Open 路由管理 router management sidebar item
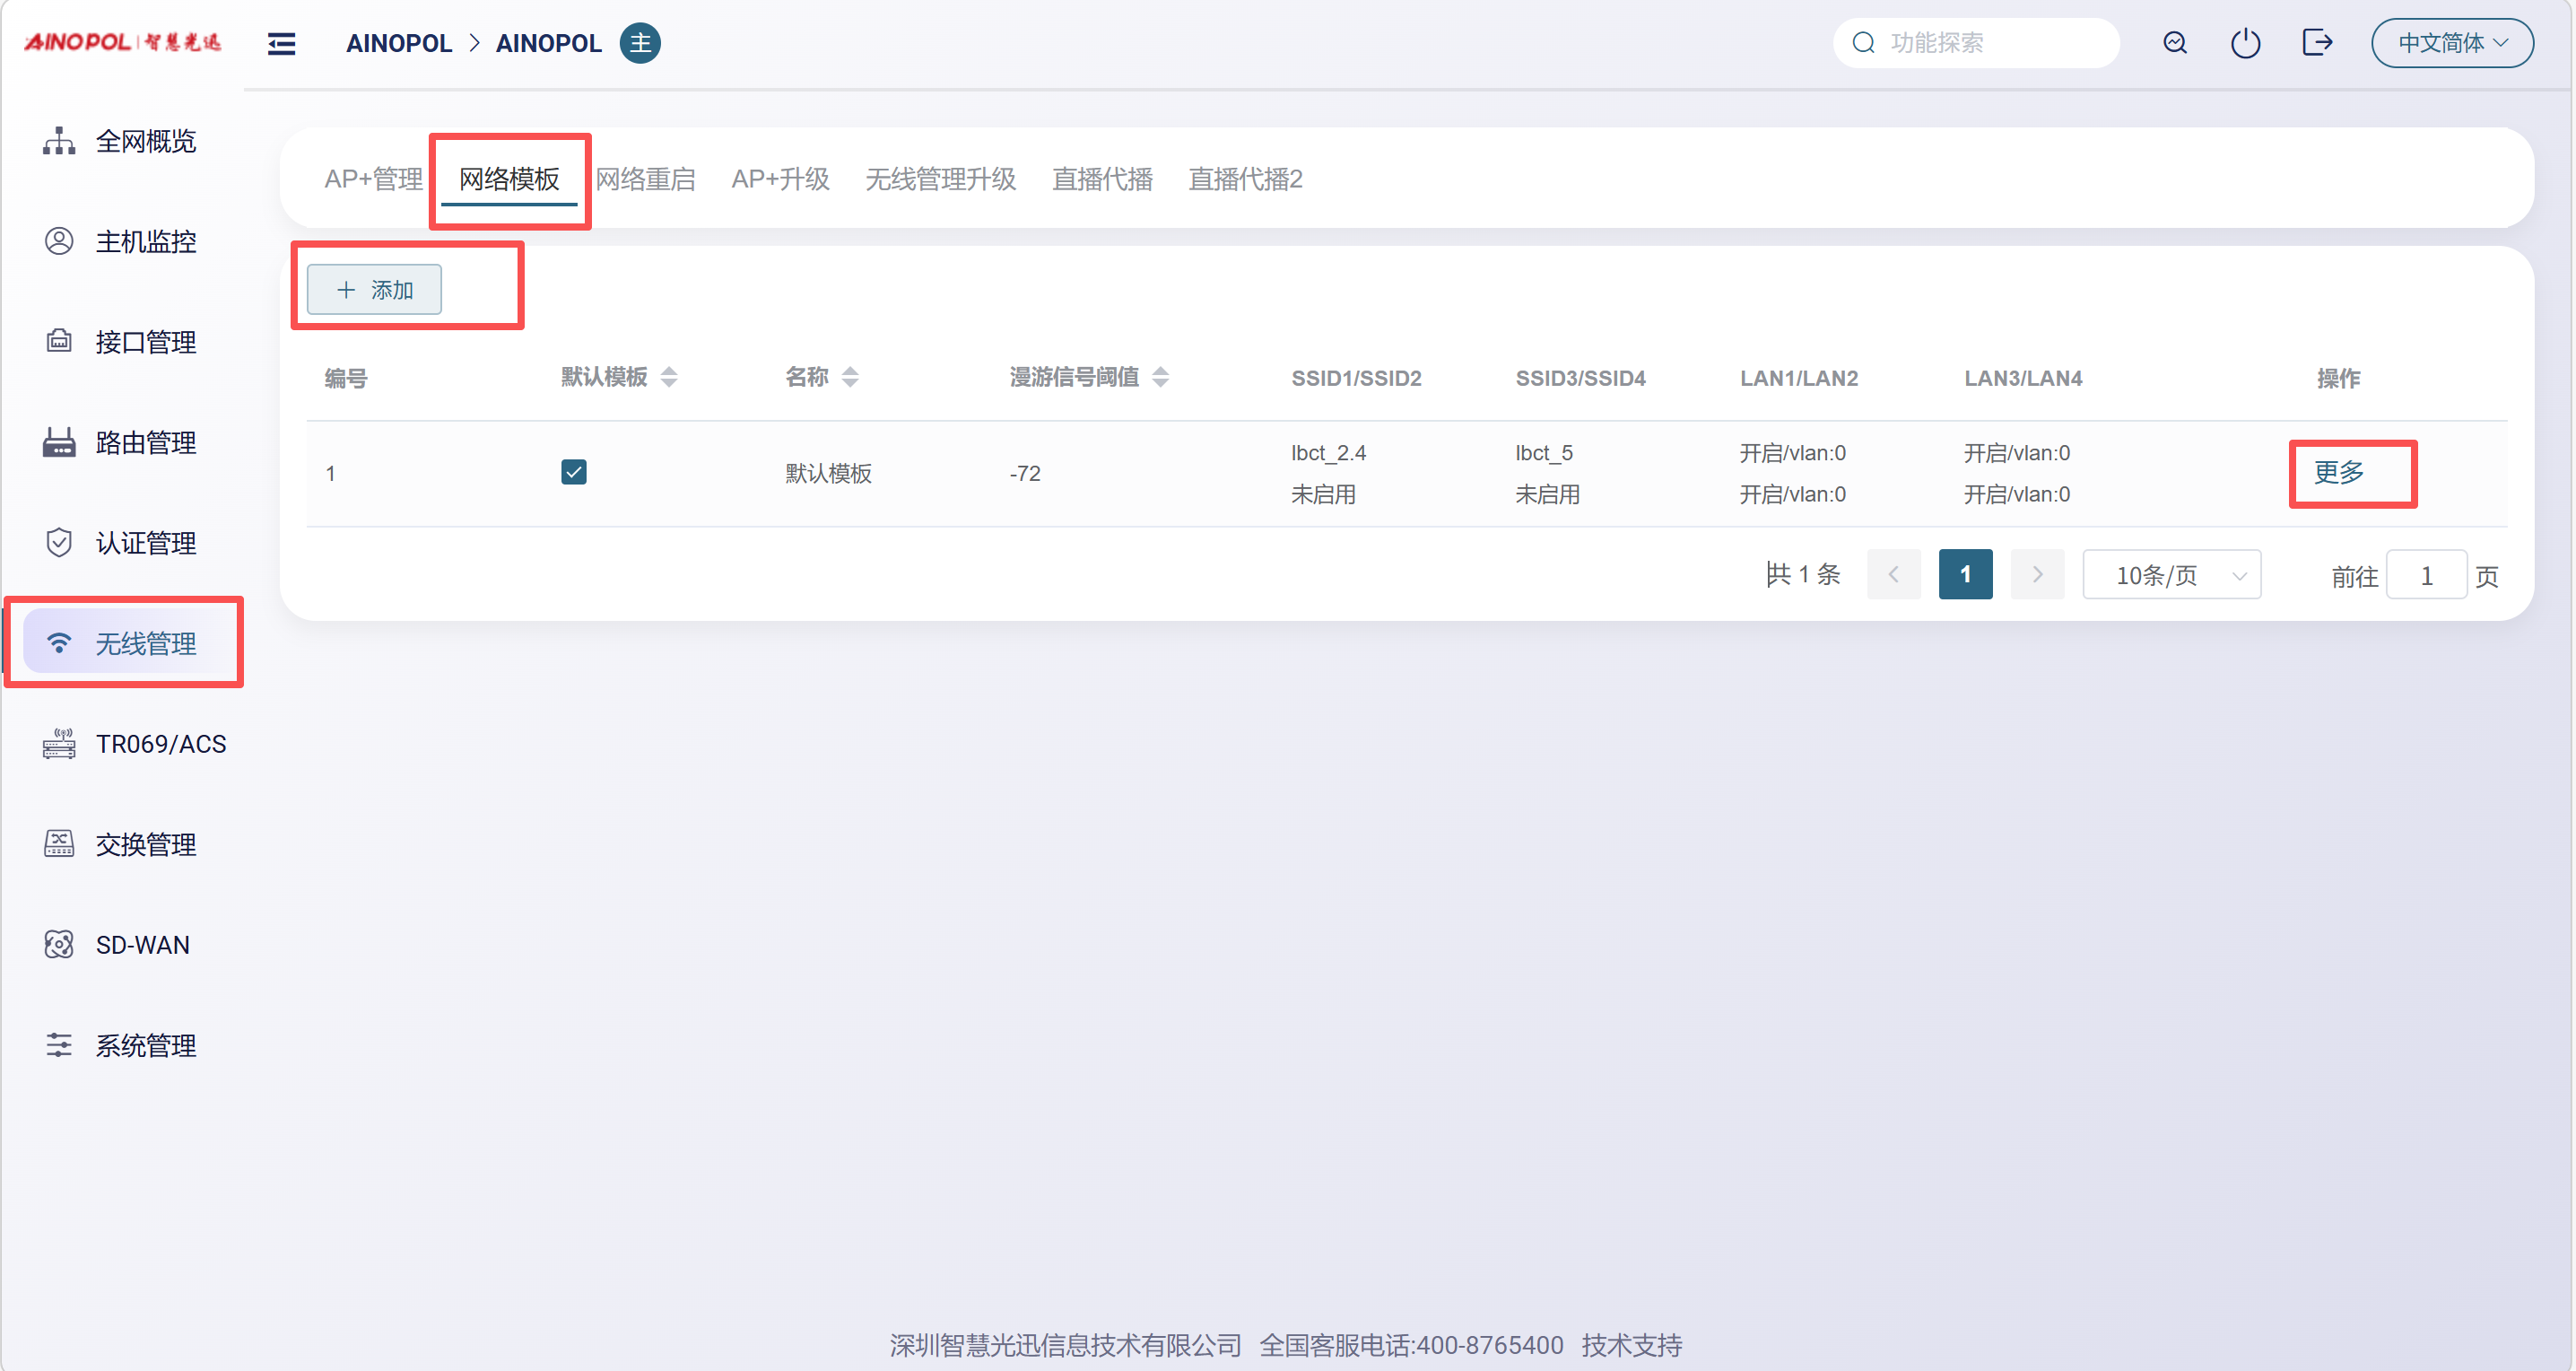The width and height of the screenshot is (2576, 1371). click(144, 442)
